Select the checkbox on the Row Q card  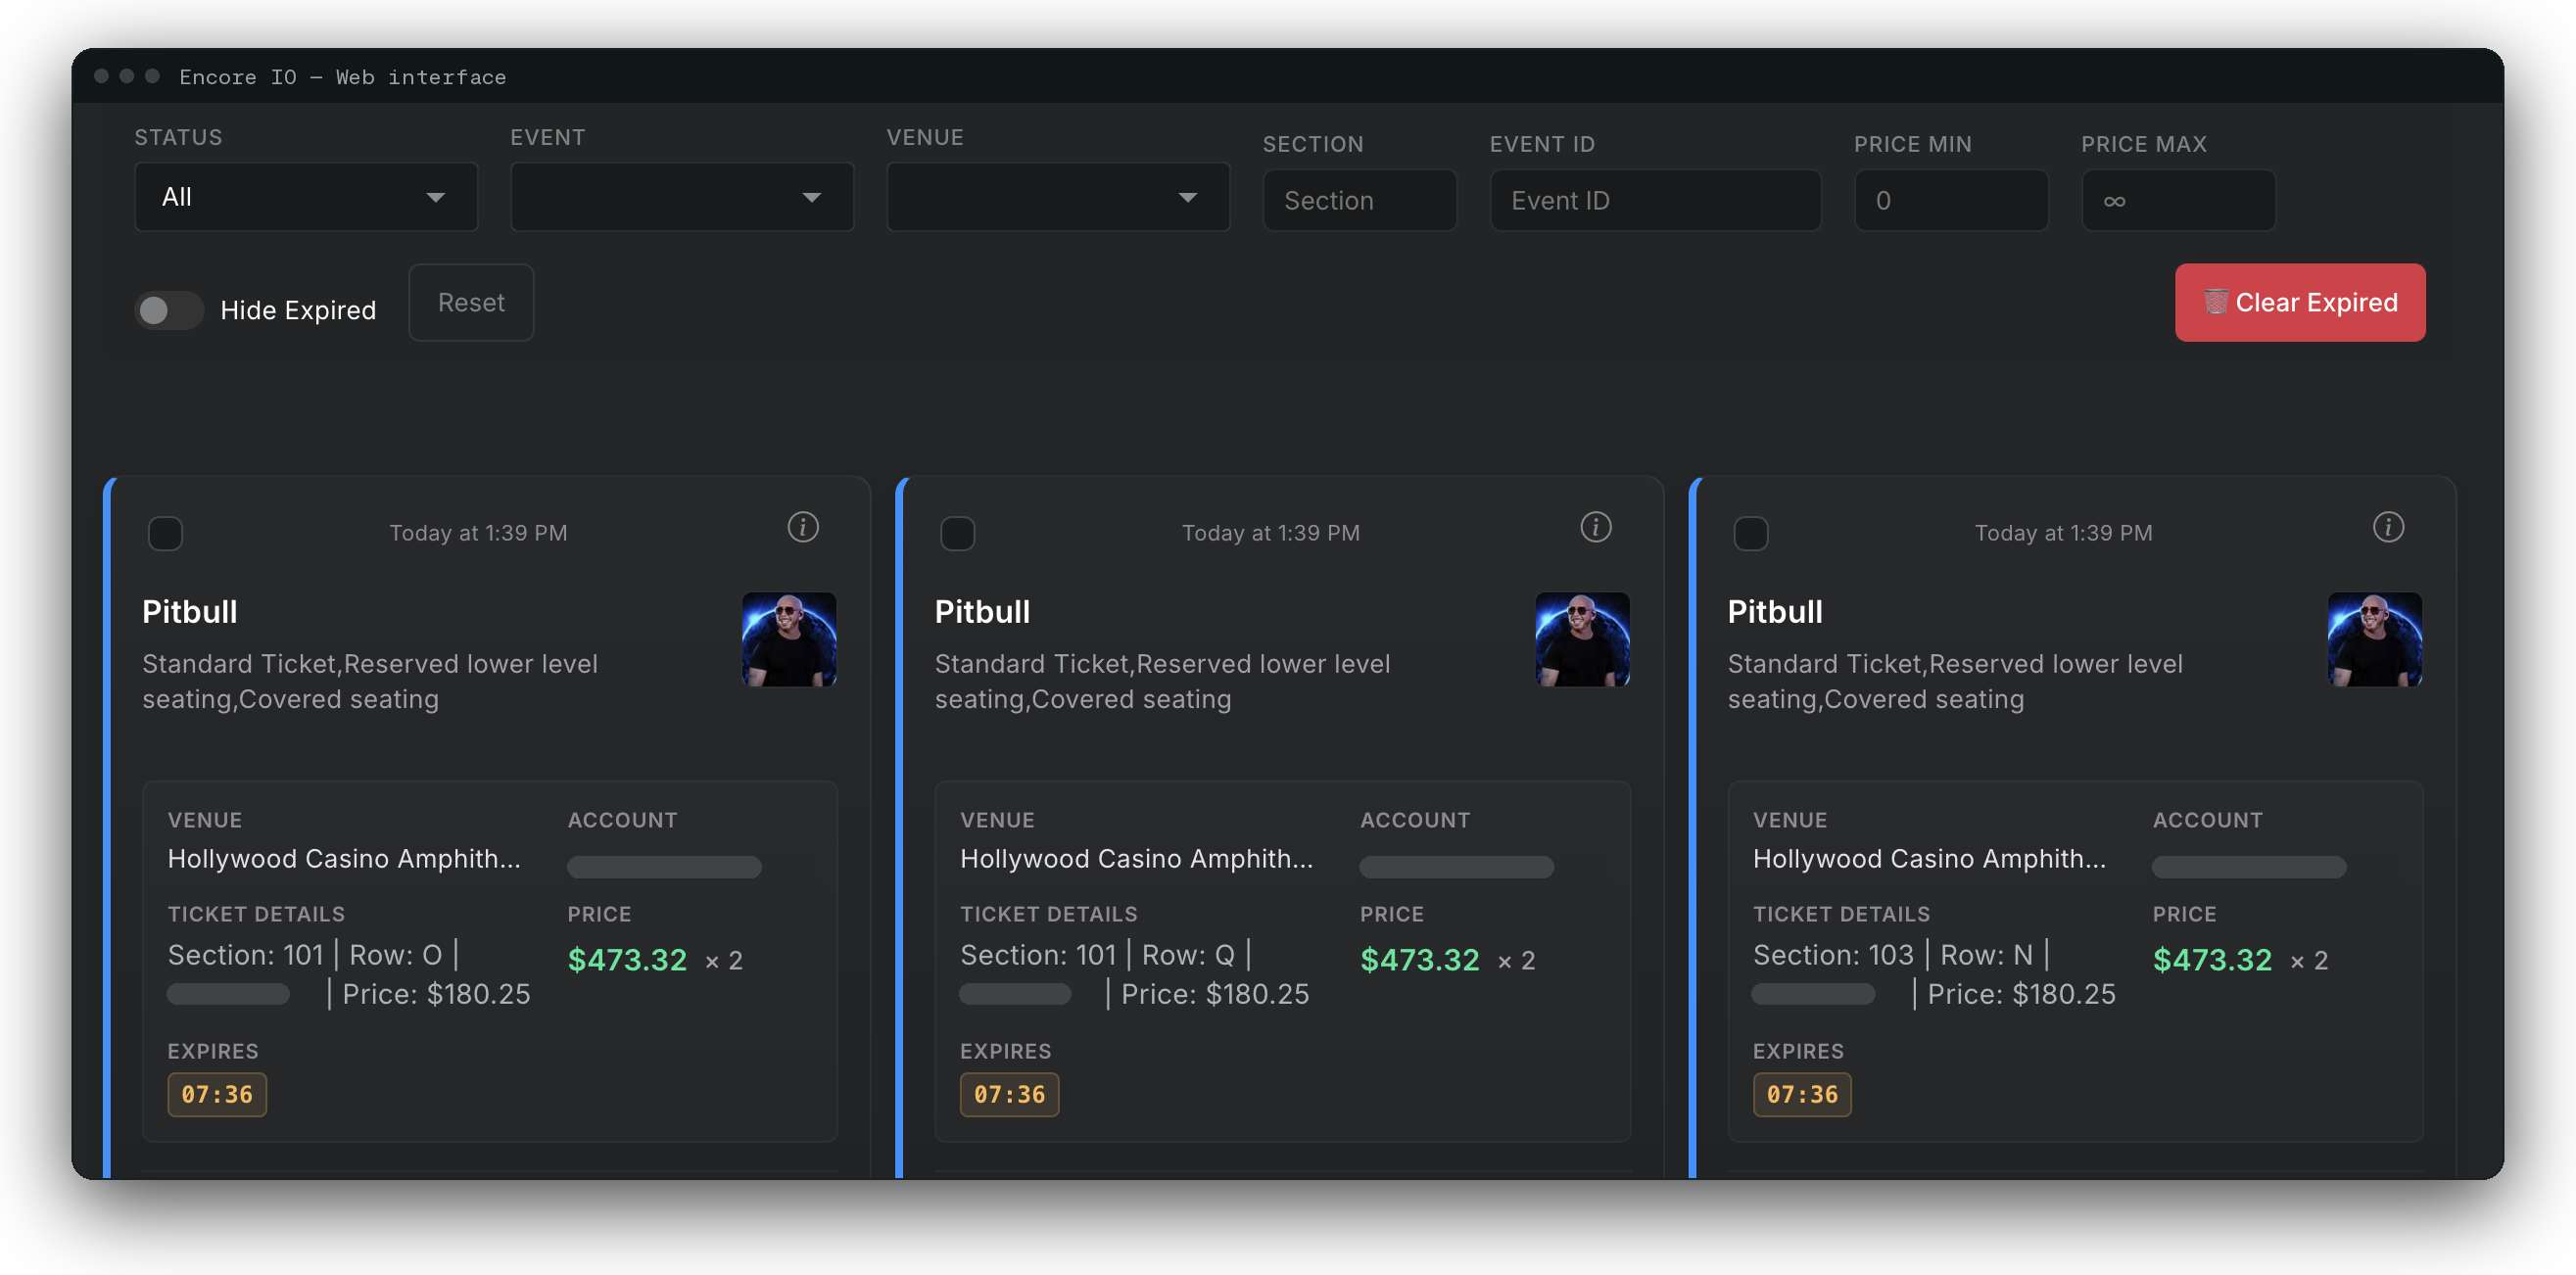coord(957,533)
